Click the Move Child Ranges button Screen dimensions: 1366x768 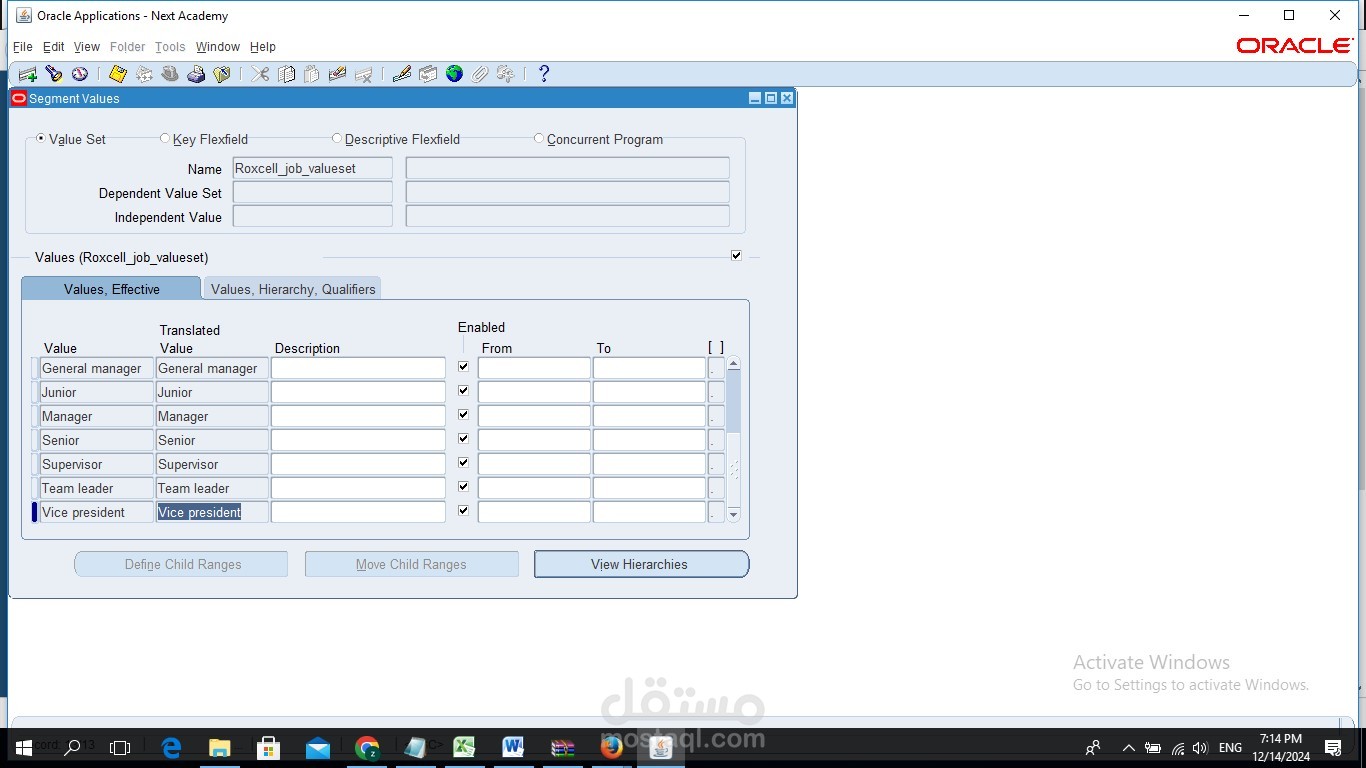pyautogui.click(x=411, y=564)
